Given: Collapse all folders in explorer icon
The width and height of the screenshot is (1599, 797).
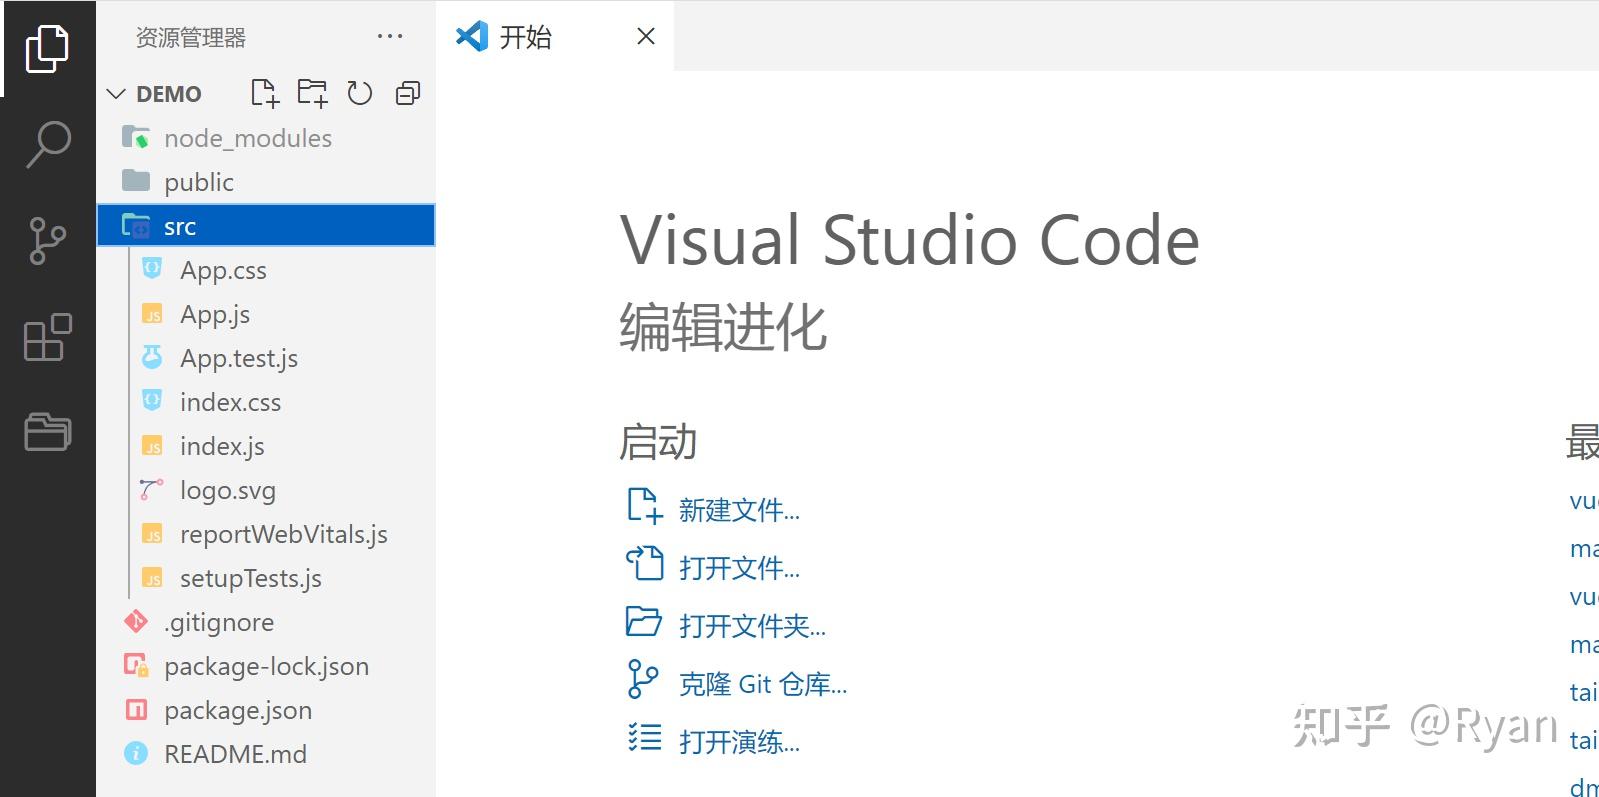Looking at the screenshot, I should click(408, 93).
